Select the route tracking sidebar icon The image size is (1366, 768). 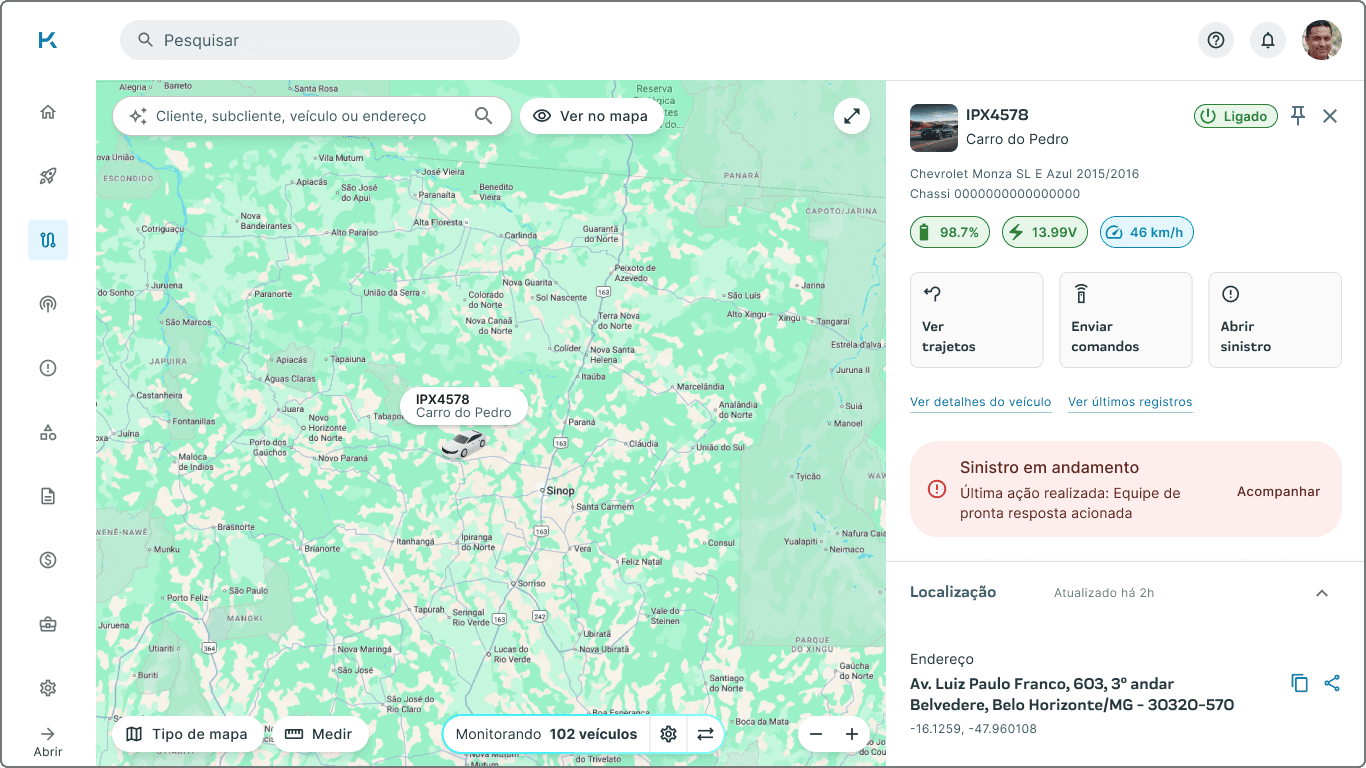point(48,240)
